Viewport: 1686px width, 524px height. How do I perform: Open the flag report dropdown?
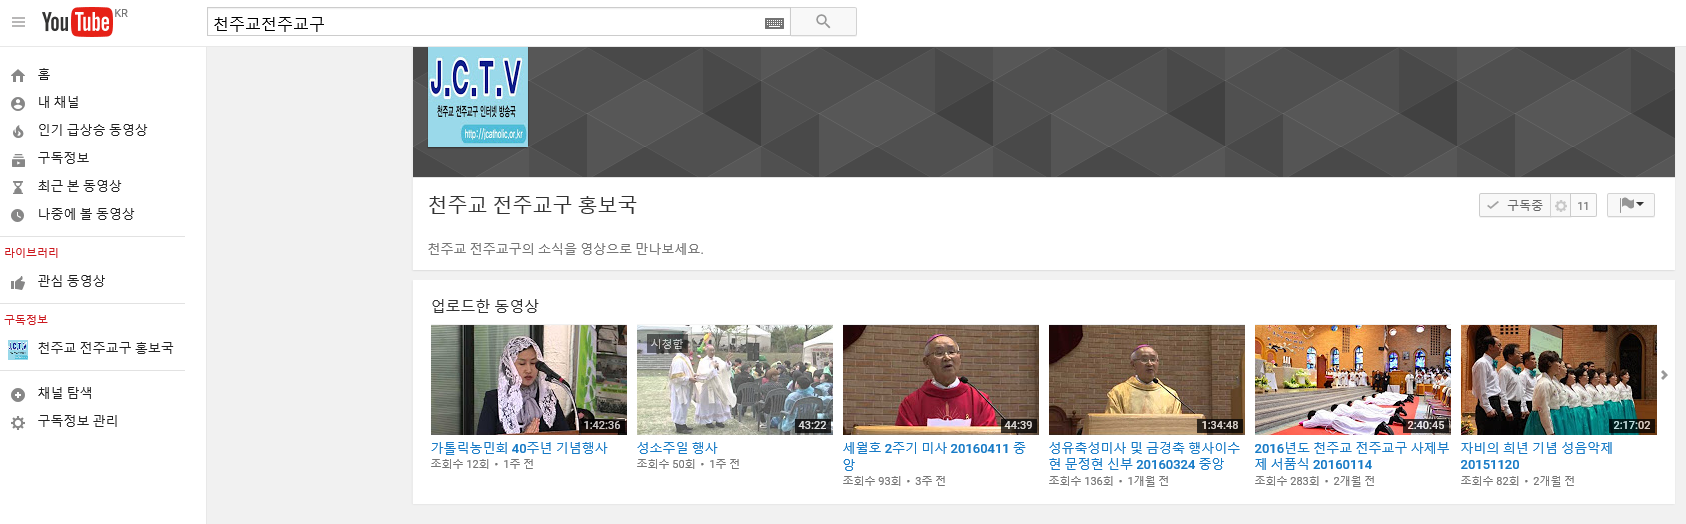tap(1631, 204)
